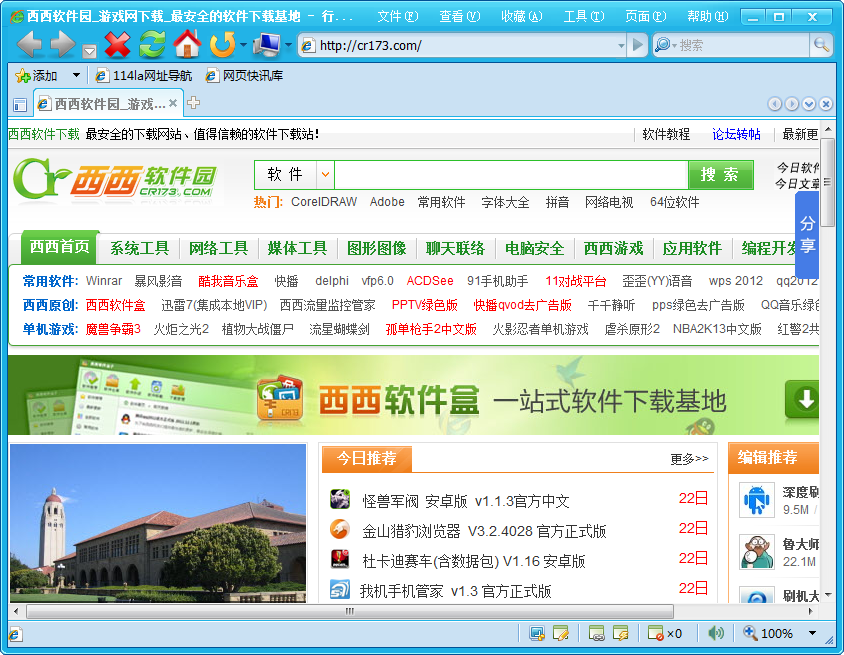Image resolution: width=844 pixels, height=655 pixels.
Task: Open the back/forward history dropdown arrow
Action: 89,51
